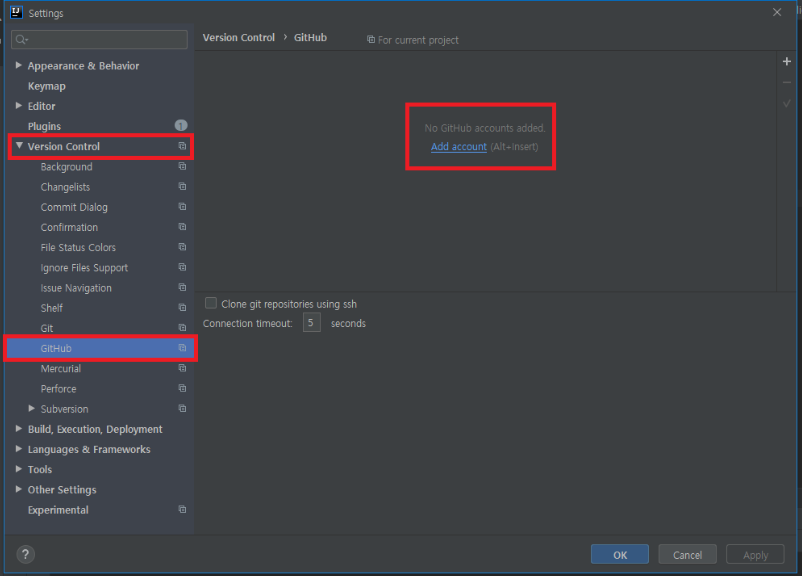802x576 pixels.
Task: Collapse the Version Control section arrow
Action: coord(19,146)
